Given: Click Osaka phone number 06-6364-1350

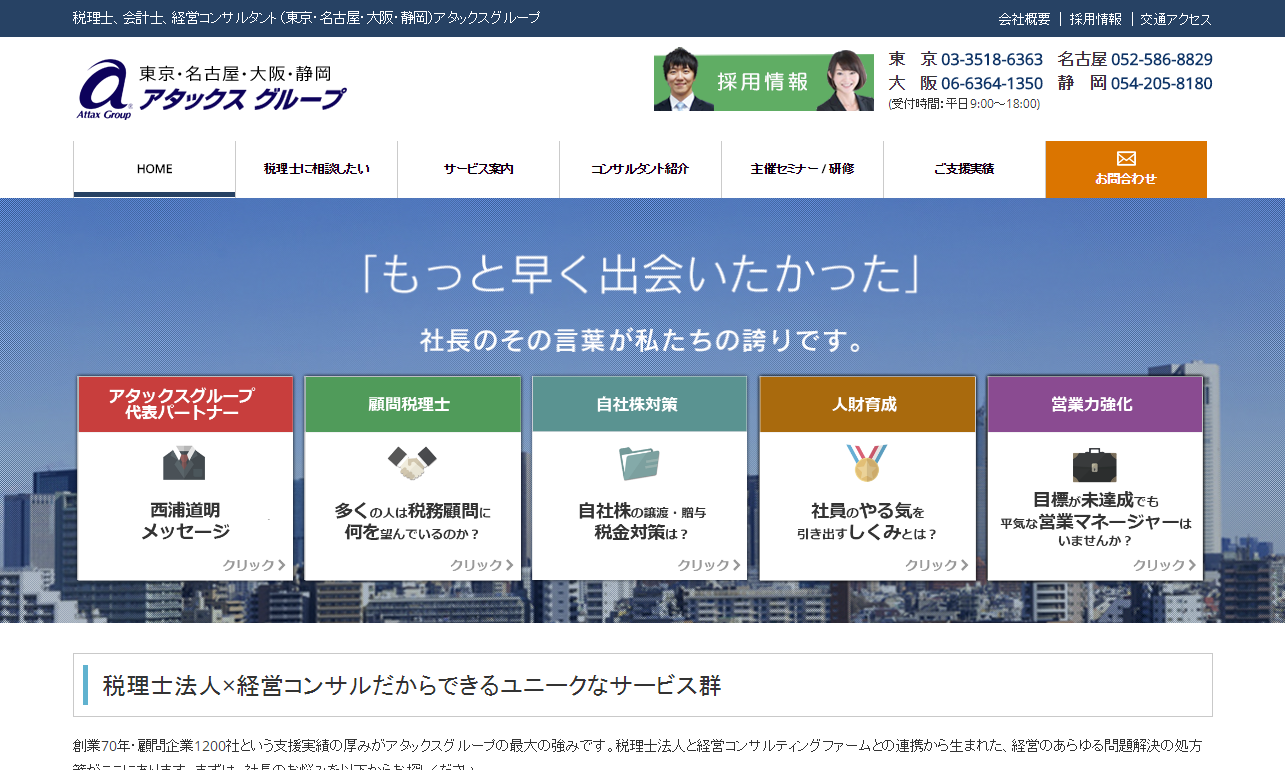Looking at the screenshot, I should pyautogui.click(x=992, y=83).
